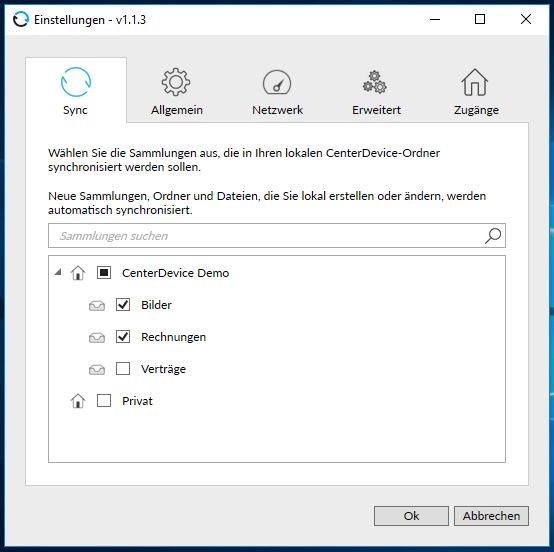Enable the Verträge checkbox

(x=123, y=369)
